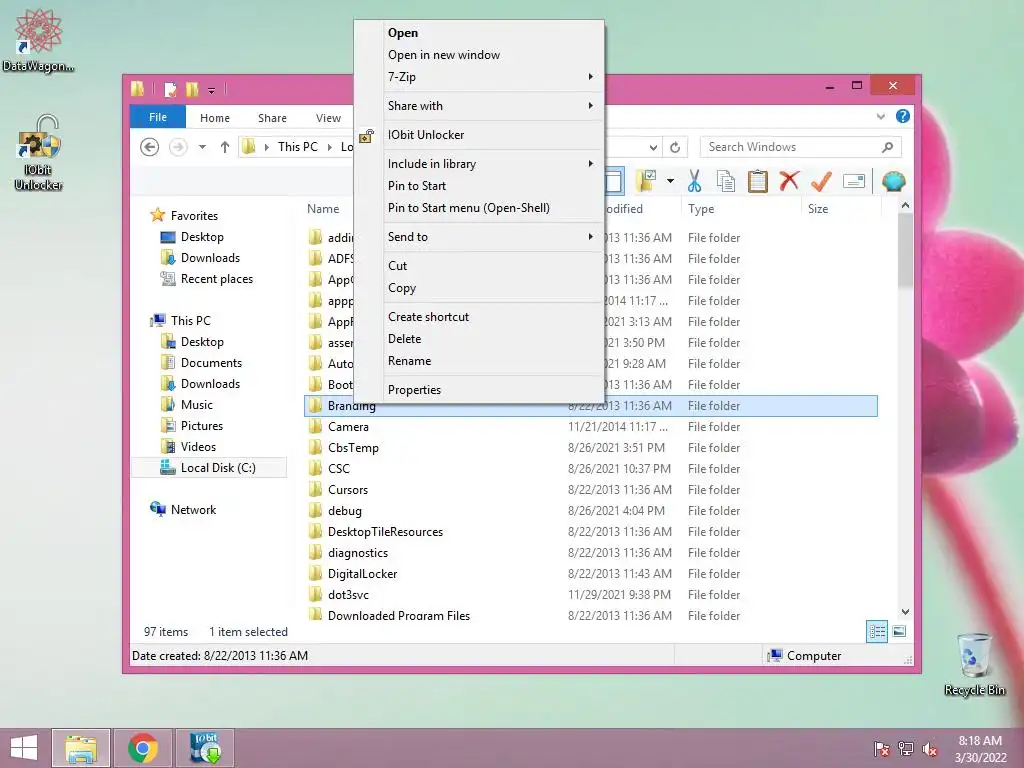Open the Home ribbon tab

point(215,118)
